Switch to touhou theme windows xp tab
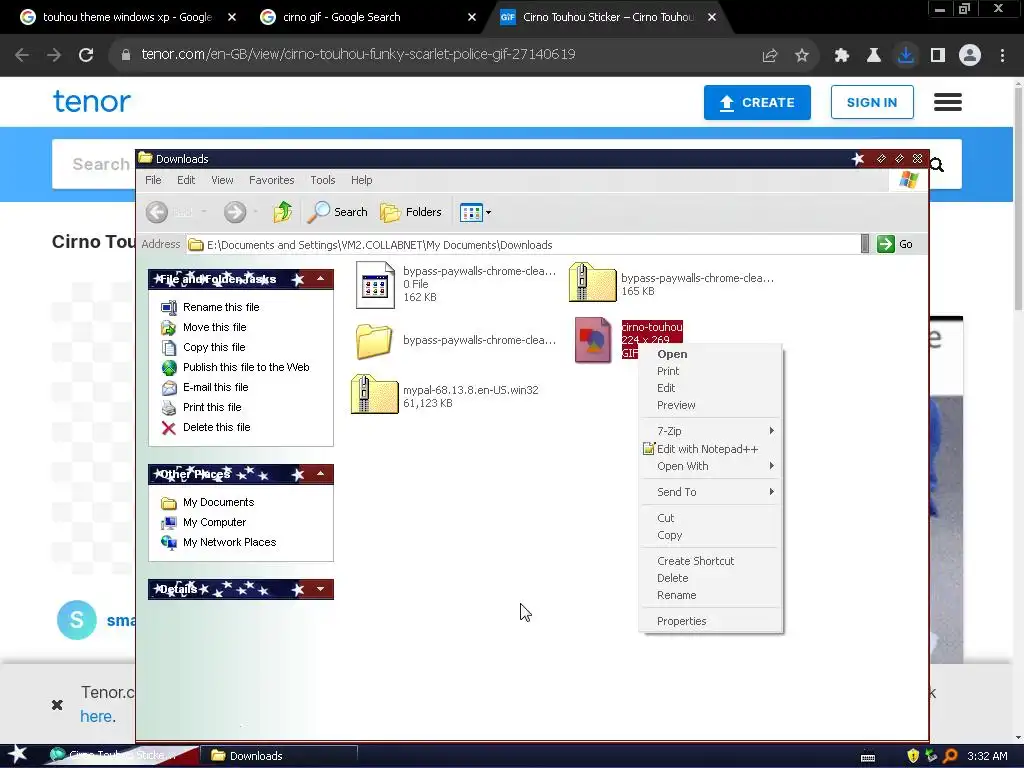Viewport: 1024px width, 768px height. (x=127, y=18)
